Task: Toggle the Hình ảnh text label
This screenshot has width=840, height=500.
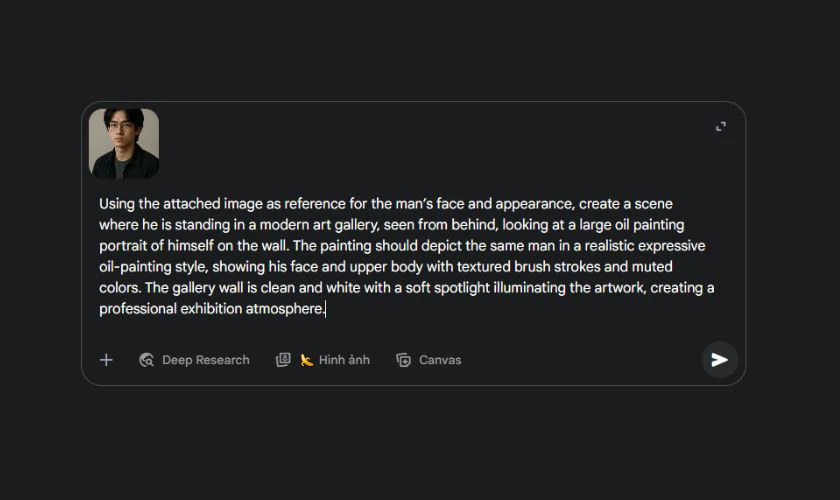Action: (x=344, y=360)
